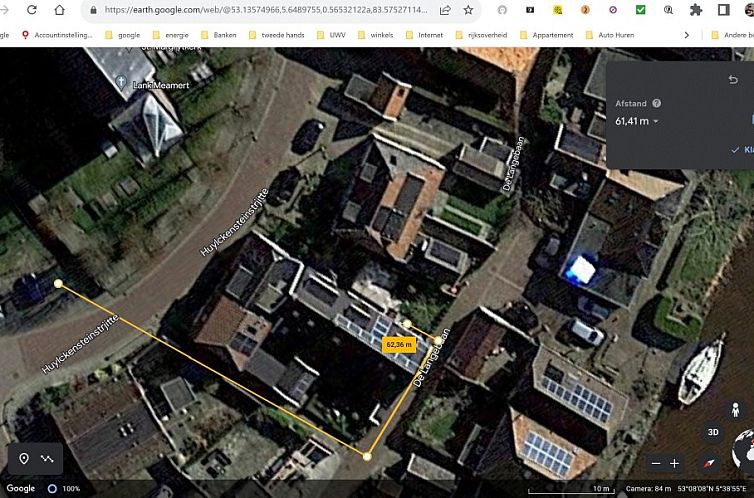
Task: Zoom in with the plus button
Action: (675, 463)
